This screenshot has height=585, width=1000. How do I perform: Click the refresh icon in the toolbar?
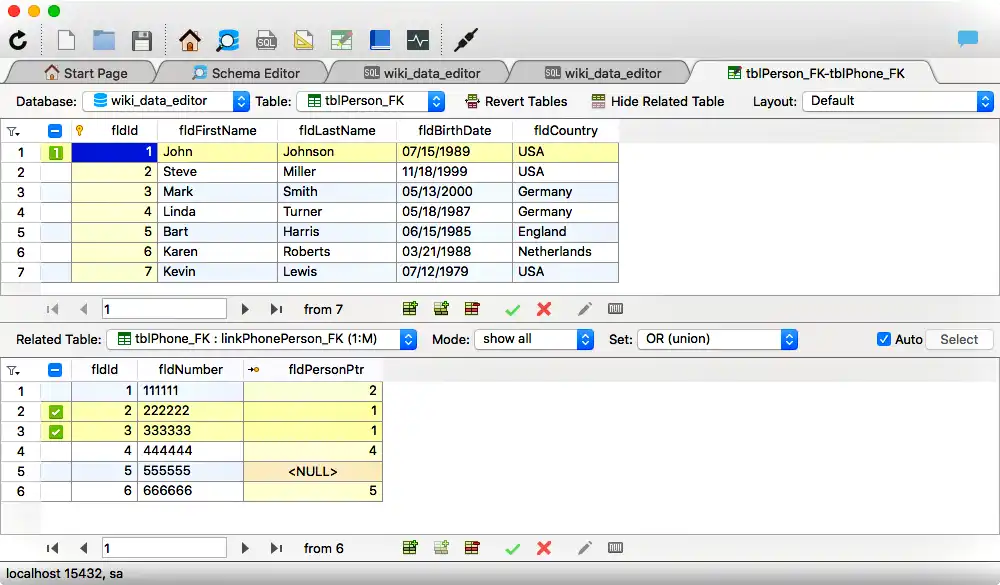(18, 40)
